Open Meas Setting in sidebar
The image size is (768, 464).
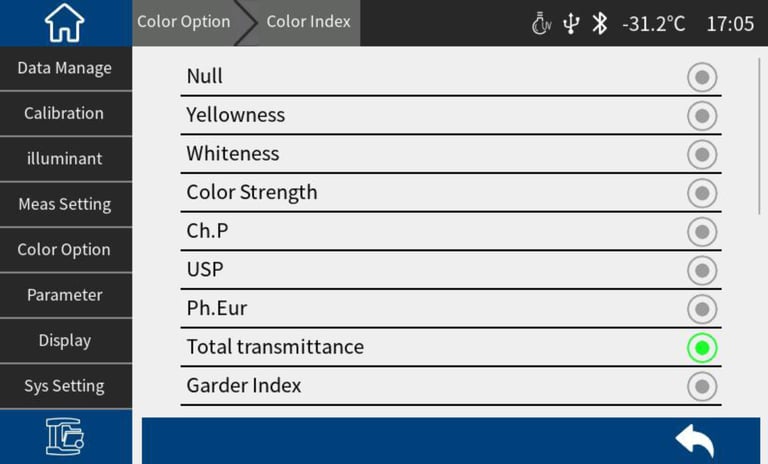(x=65, y=204)
